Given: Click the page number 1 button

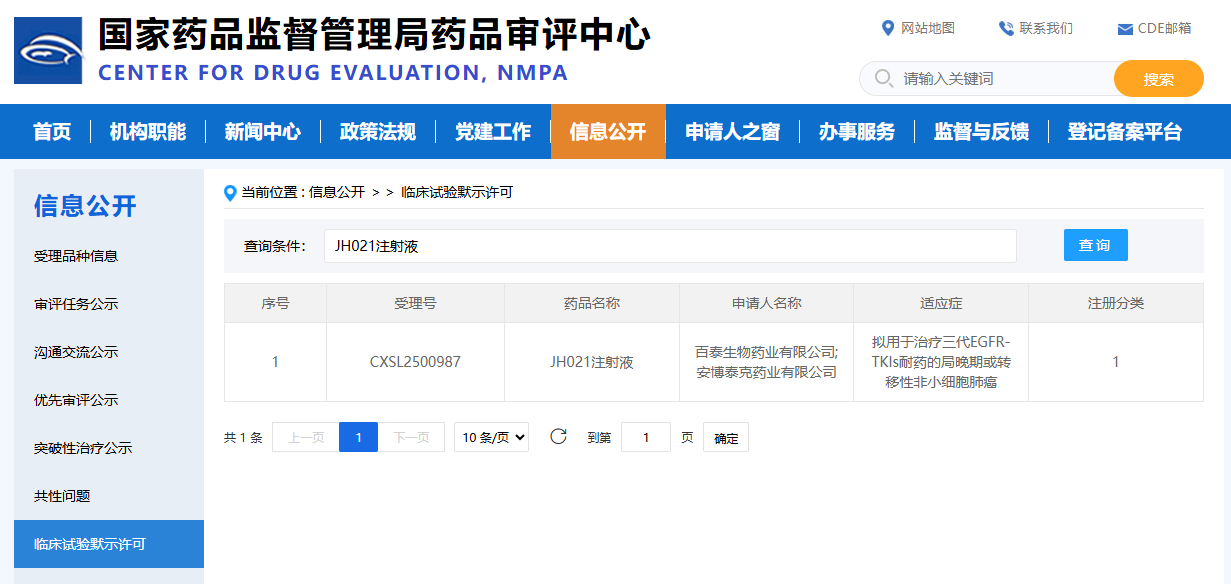Looking at the screenshot, I should click(x=358, y=437).
